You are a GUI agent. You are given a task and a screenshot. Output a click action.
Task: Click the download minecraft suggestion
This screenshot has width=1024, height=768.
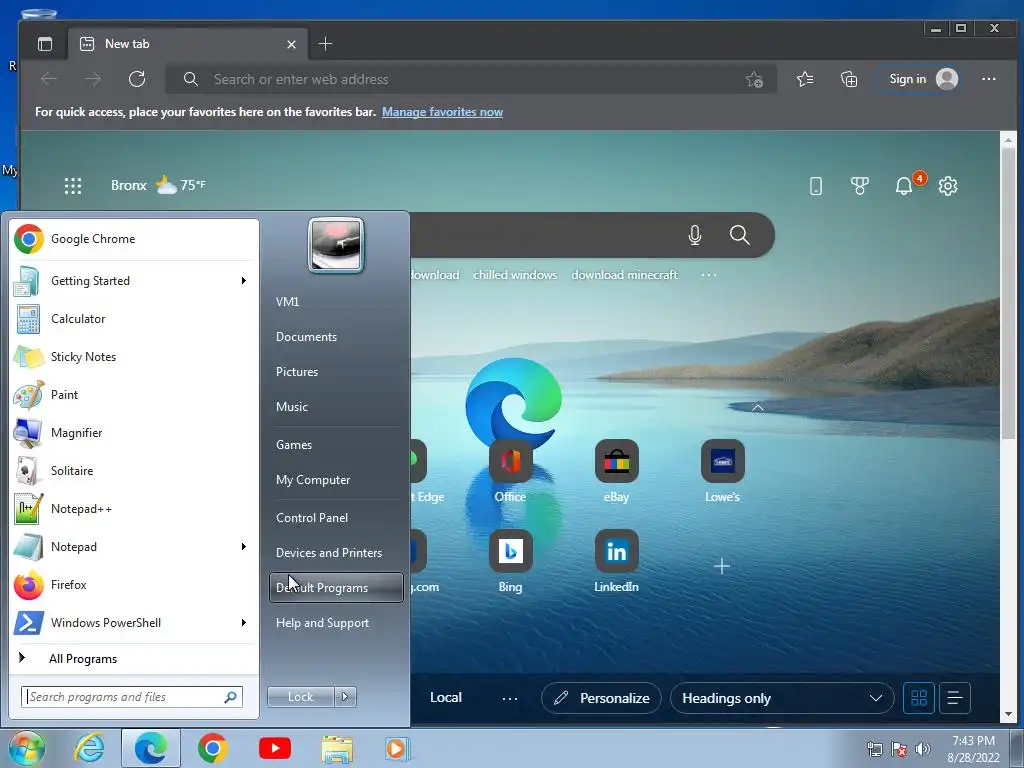(624, 275)
